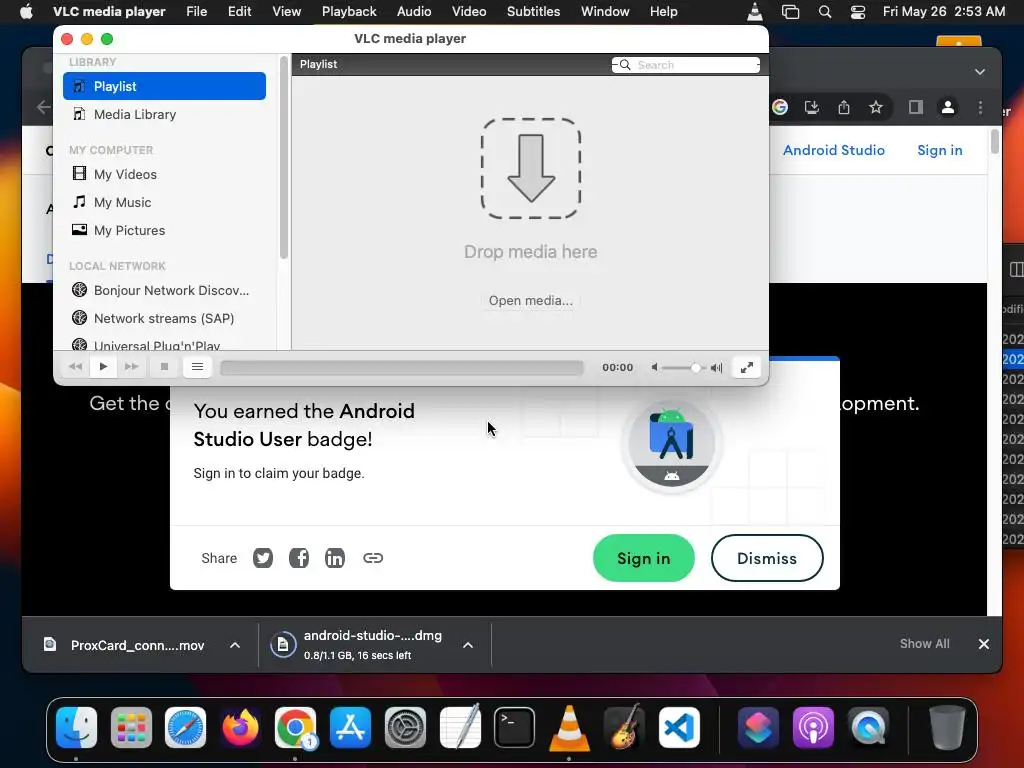This screenshot has height=768, width=1024.
Task: Click the Drop media here arrow icon
Action: click(x=531, y=168)
